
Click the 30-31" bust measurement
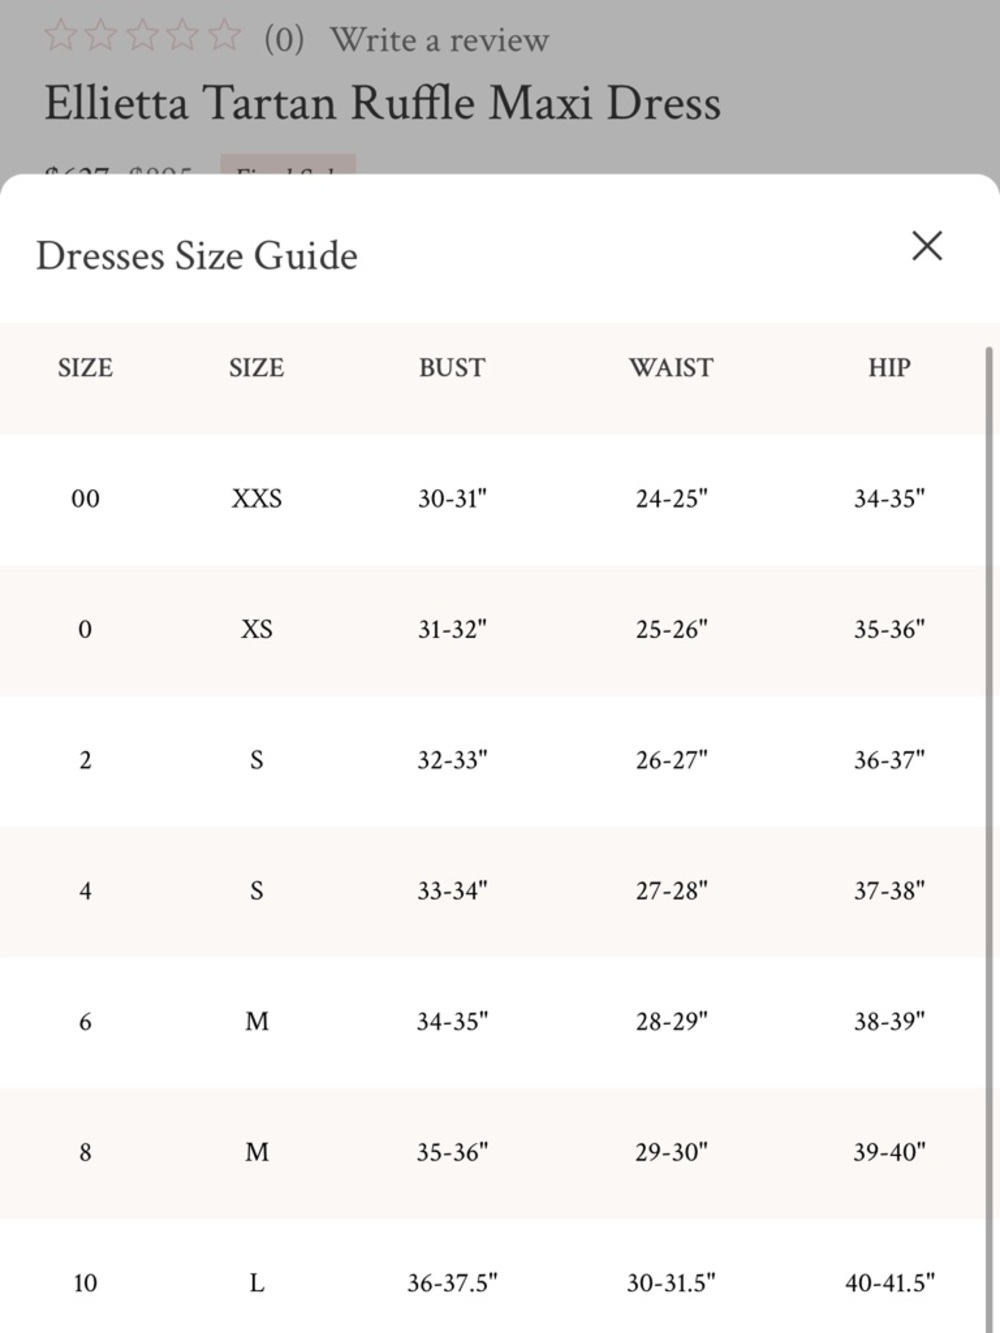(452, 498)
